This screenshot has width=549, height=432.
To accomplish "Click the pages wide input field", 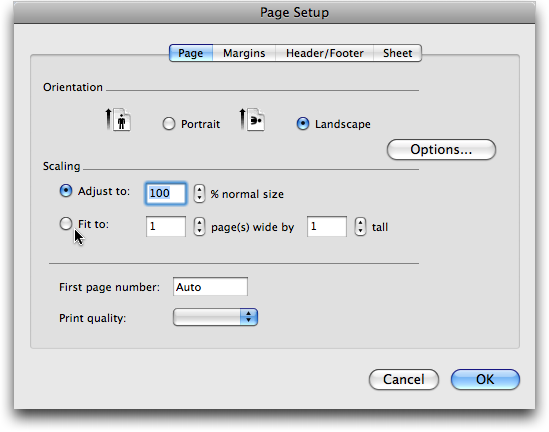I will point(166,227).
